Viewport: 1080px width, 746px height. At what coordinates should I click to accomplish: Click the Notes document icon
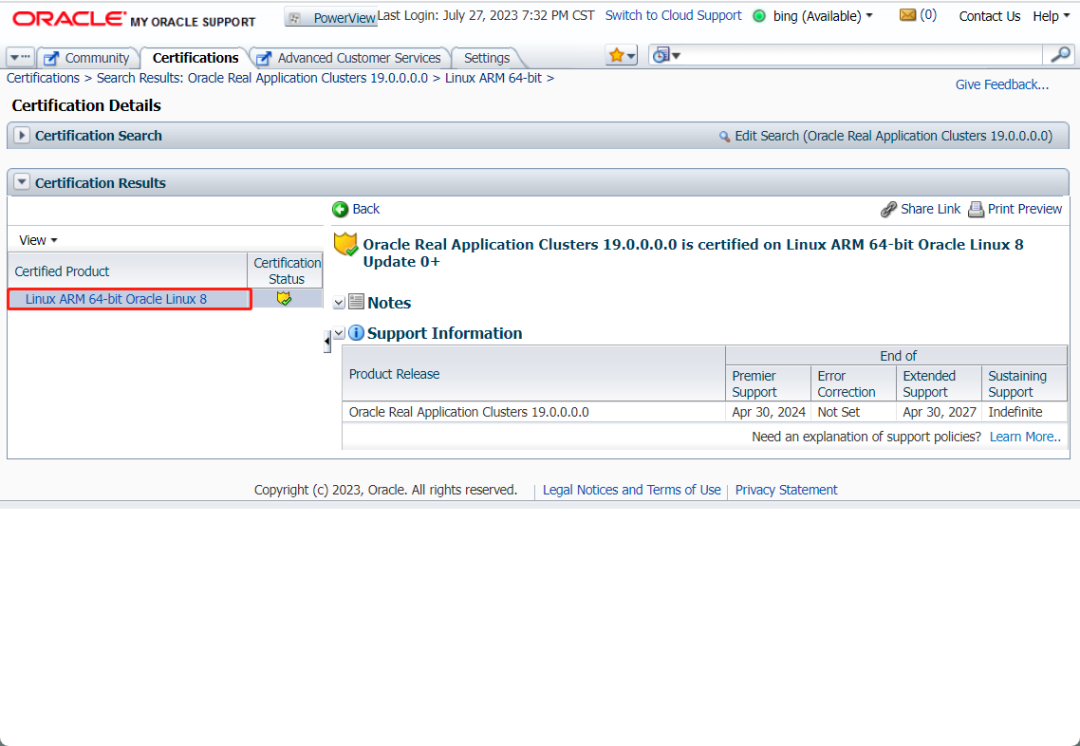[x=355, y=302]
